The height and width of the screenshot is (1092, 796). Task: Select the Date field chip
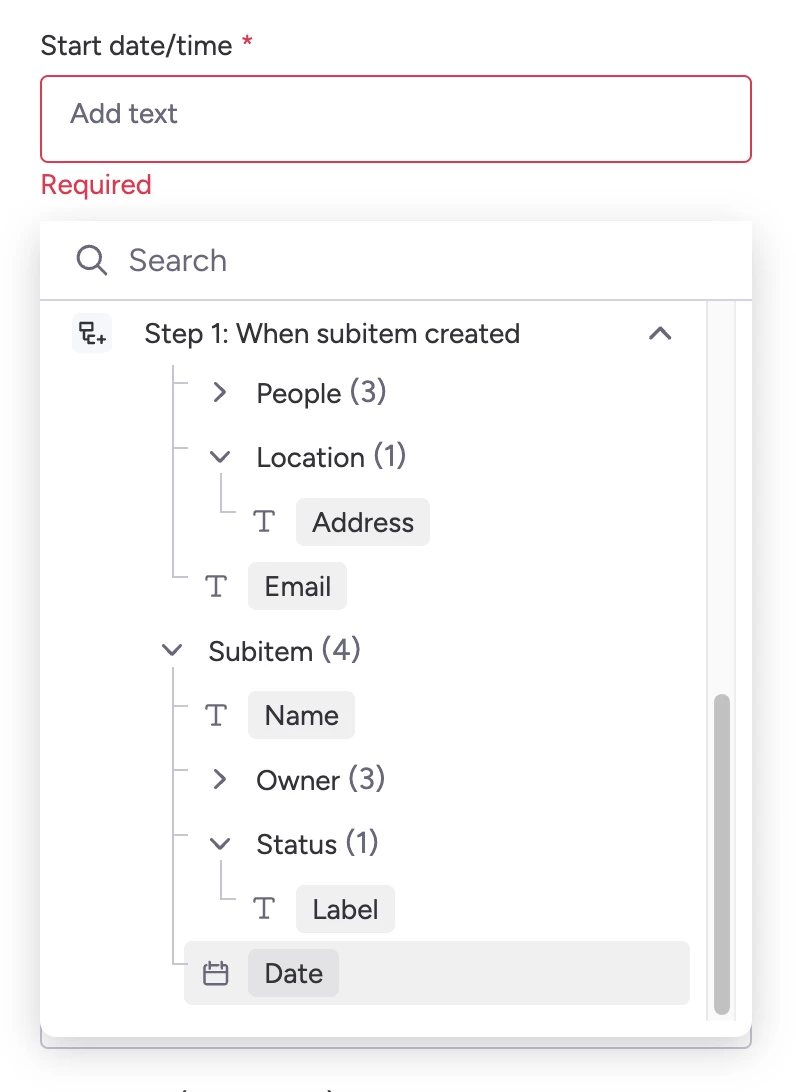click(293, 974)
